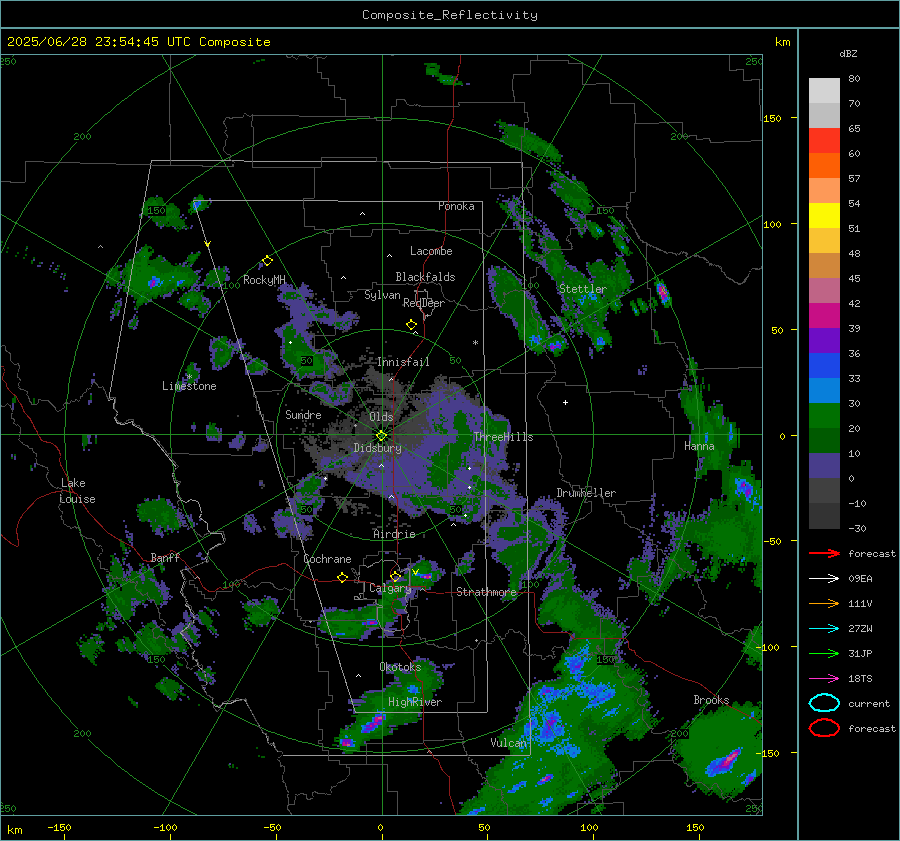Image resolution: width=900 pixels, height=841 pixels.
Task: Click the Blackfalds town label
Action: [x=425, y=277]
